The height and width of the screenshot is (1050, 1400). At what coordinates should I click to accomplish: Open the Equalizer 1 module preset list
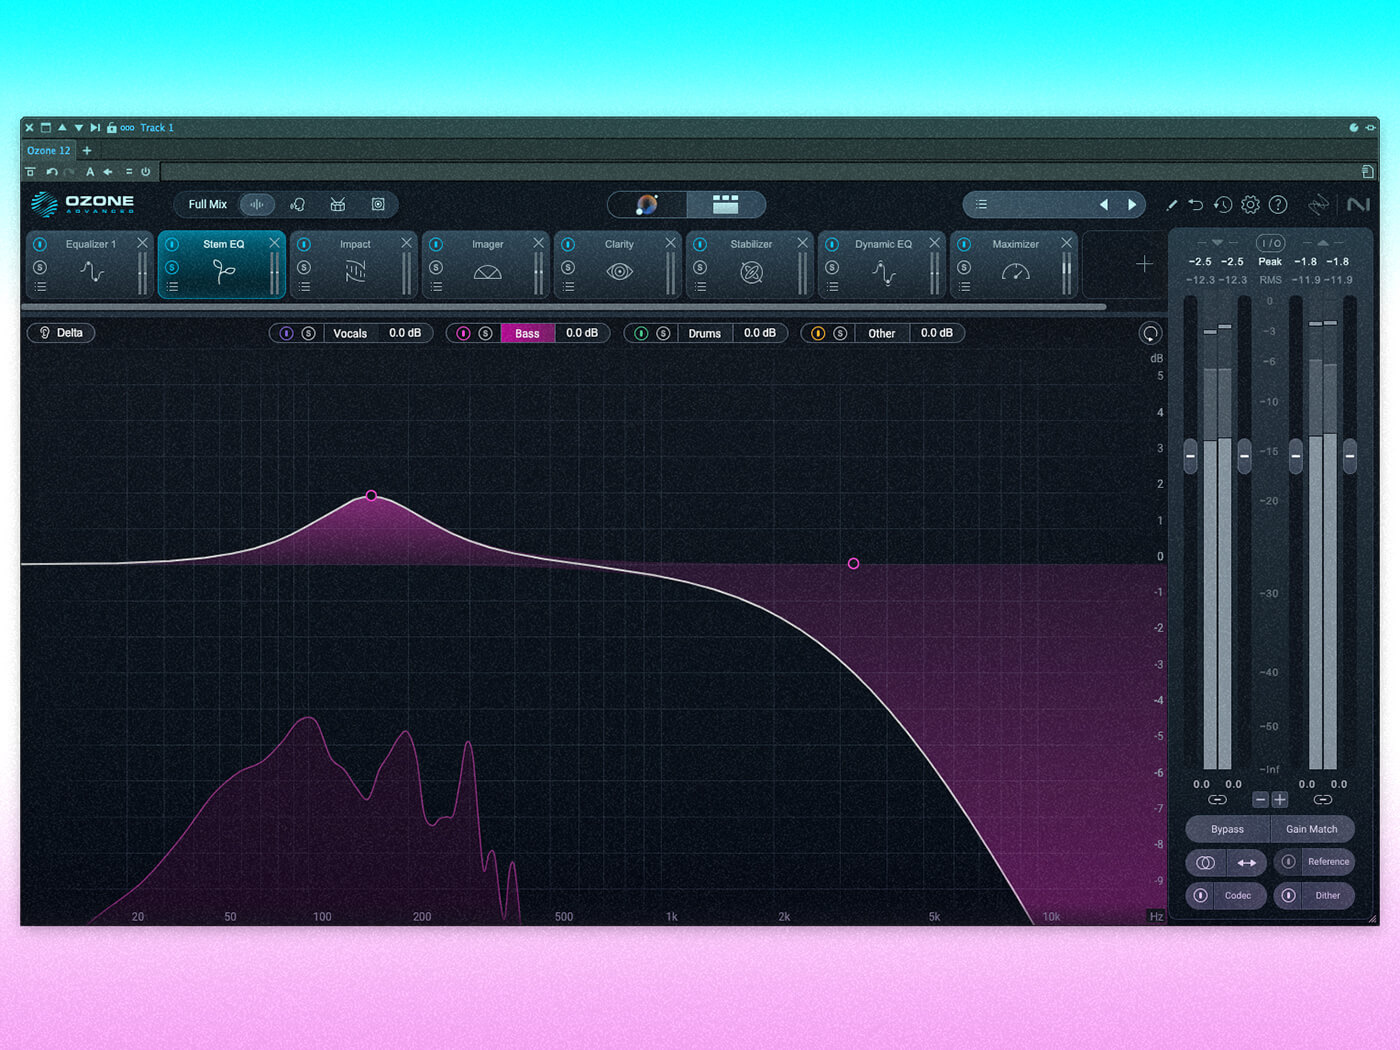point(40,287)
